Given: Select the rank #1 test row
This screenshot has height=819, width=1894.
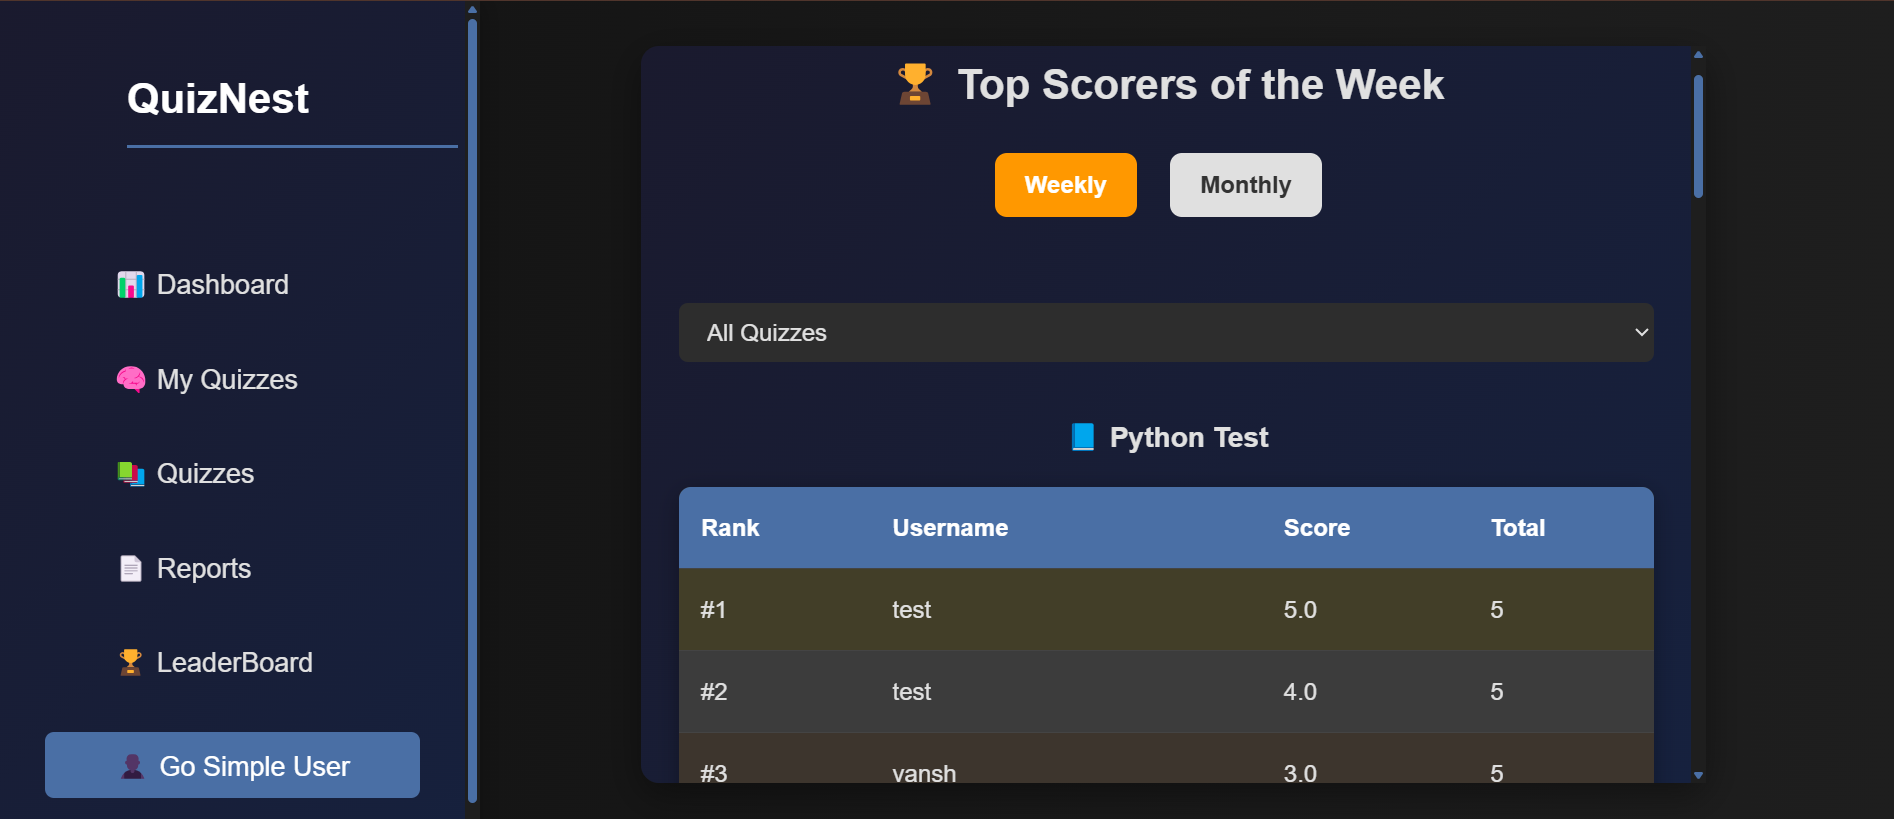Looking at the screenshot, I should tap(1165, 610).
